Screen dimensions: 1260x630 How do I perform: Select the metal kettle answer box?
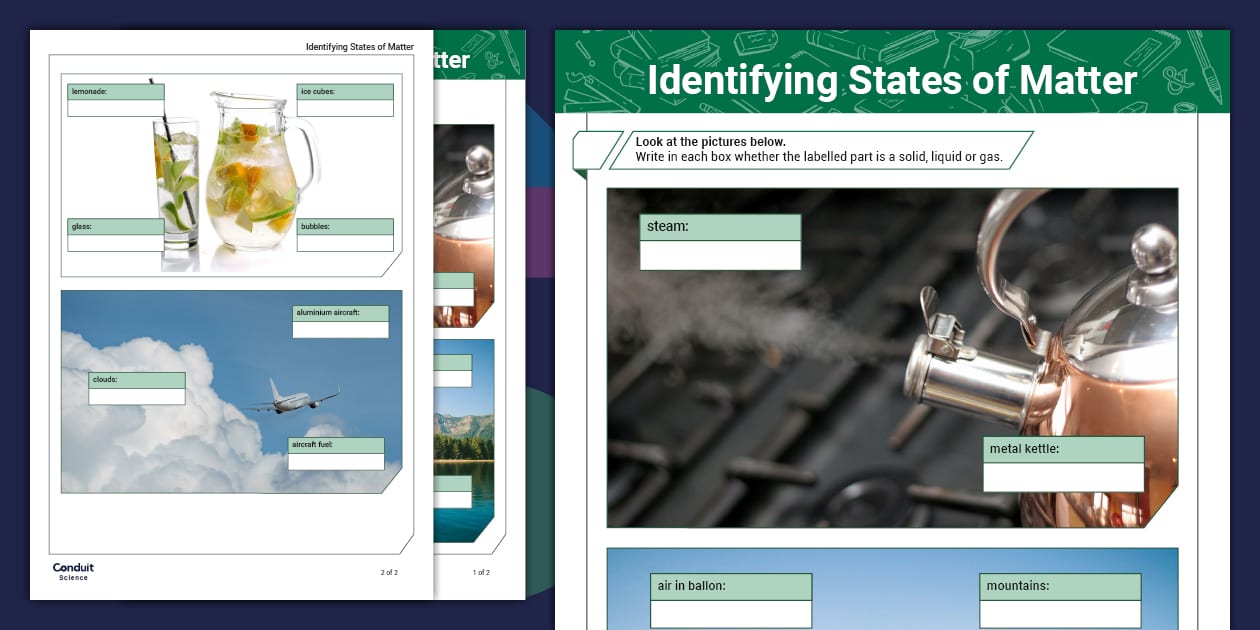(x=1063, y=477)
